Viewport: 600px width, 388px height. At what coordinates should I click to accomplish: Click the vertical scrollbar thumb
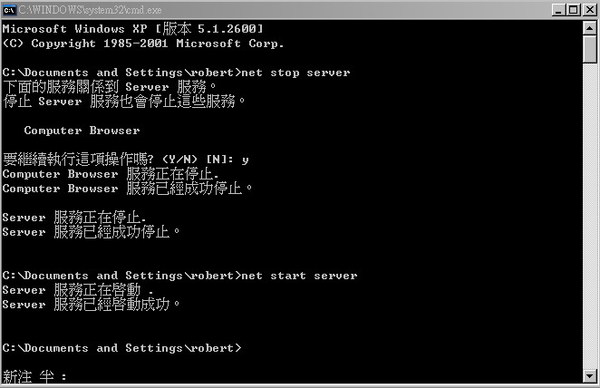(590, 49)
